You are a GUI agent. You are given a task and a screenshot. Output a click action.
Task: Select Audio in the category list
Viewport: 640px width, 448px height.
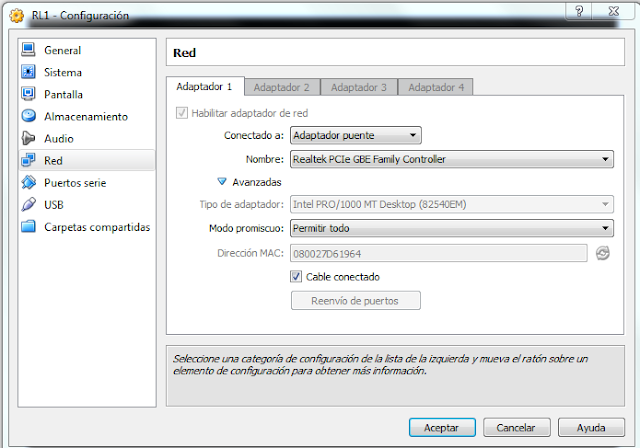click(x=87, y=138)
